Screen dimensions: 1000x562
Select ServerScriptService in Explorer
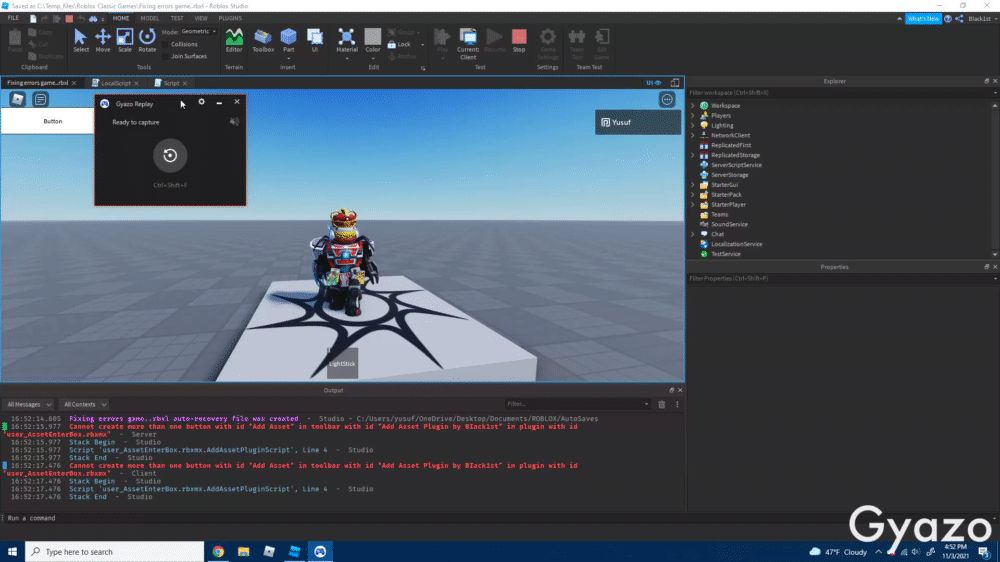point(736,165)
